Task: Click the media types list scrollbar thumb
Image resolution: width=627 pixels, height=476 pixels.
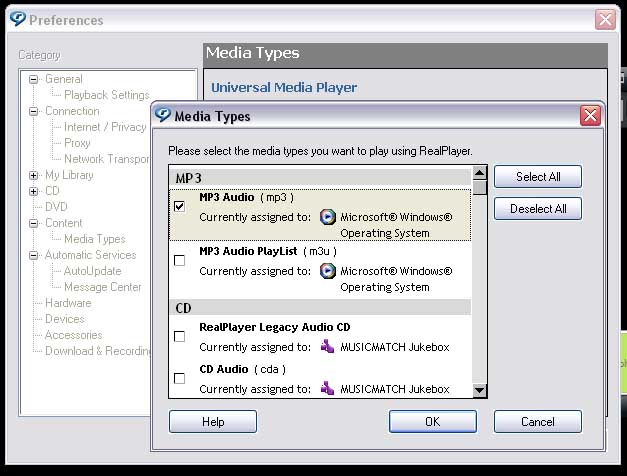Action: [x=479, y=188]
